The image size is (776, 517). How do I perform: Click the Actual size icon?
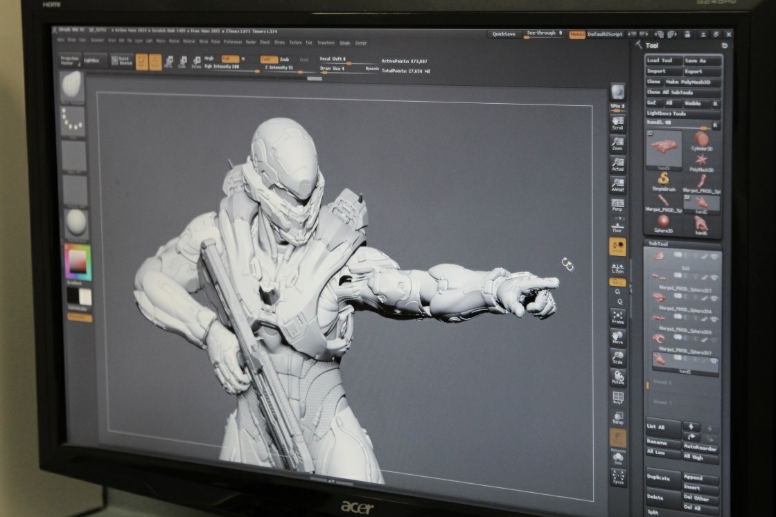coord(617,164)
